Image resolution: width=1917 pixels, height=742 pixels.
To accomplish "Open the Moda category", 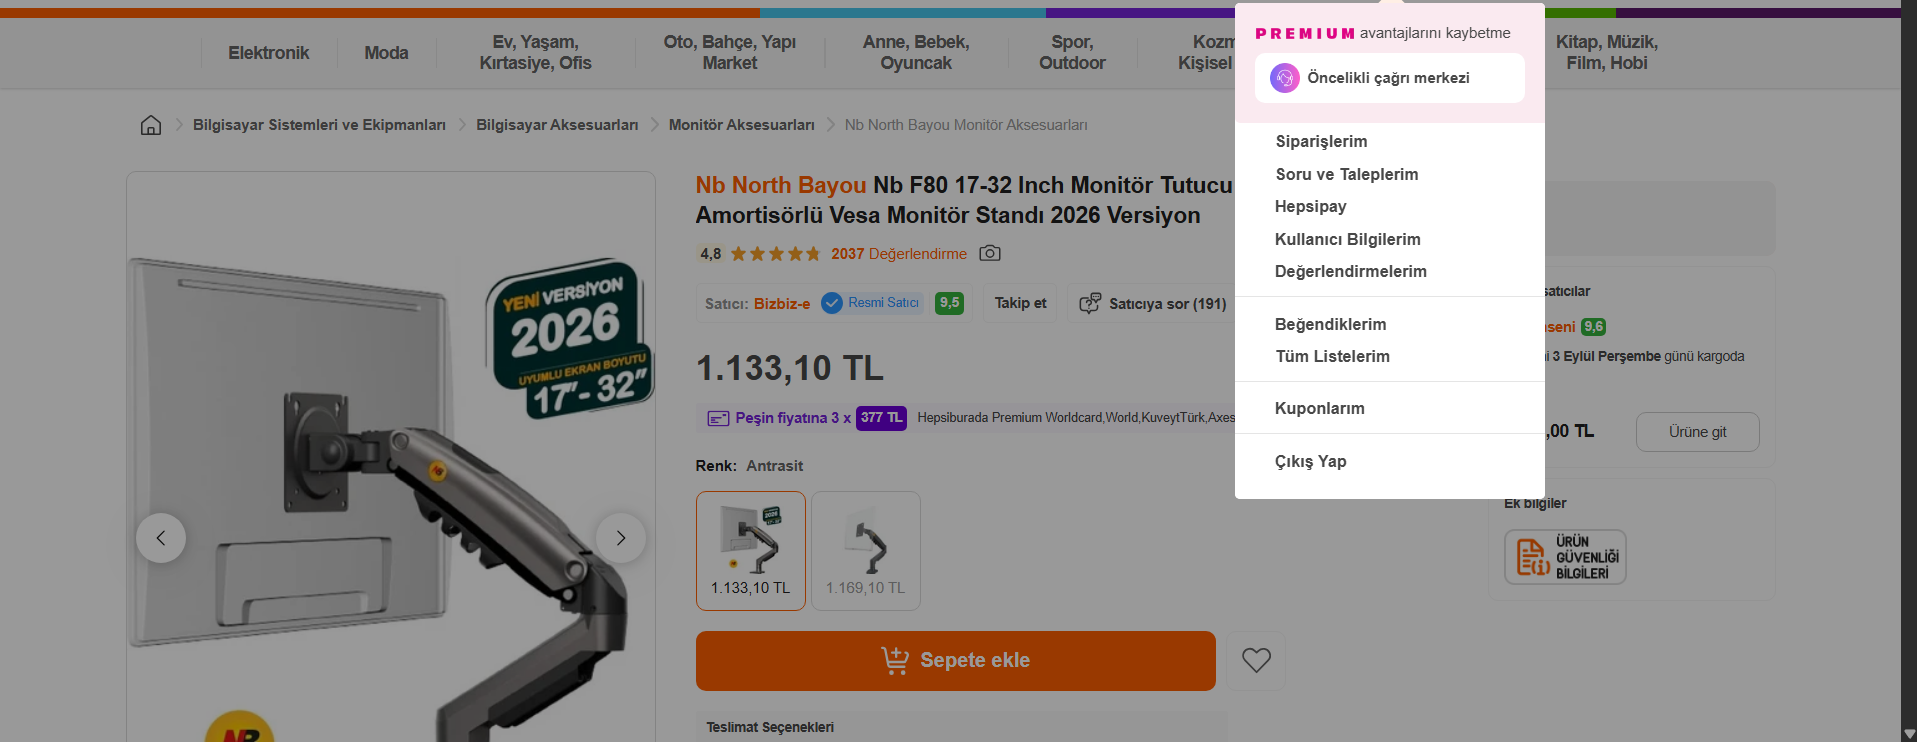I will [x=386, y=53].
